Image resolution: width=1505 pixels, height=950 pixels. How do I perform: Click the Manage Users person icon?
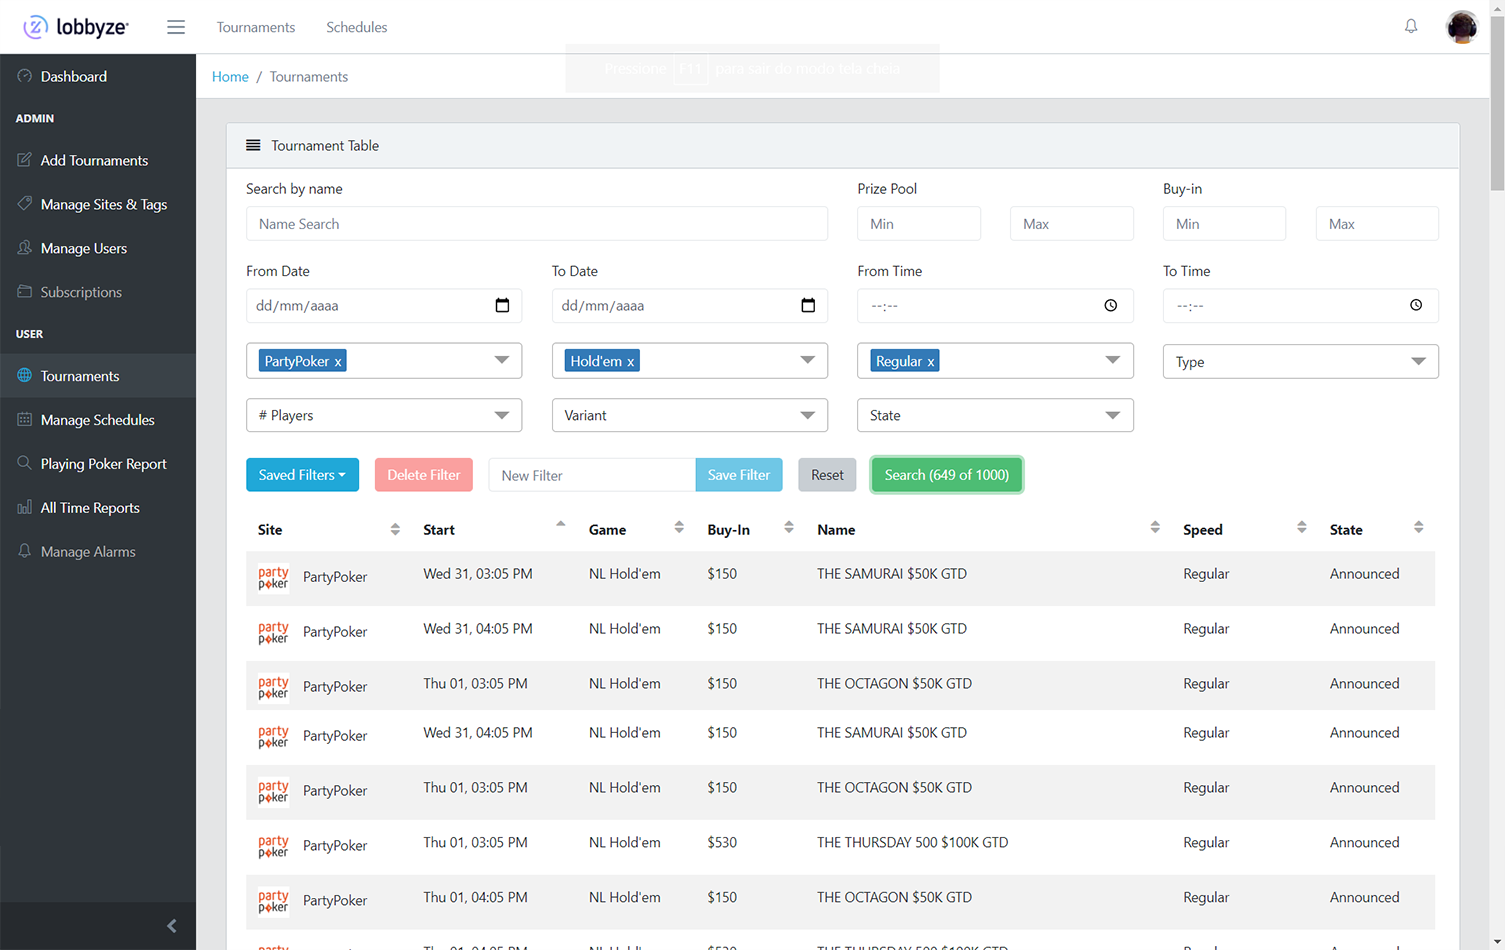pyautogui.click(x=24, y=248)
